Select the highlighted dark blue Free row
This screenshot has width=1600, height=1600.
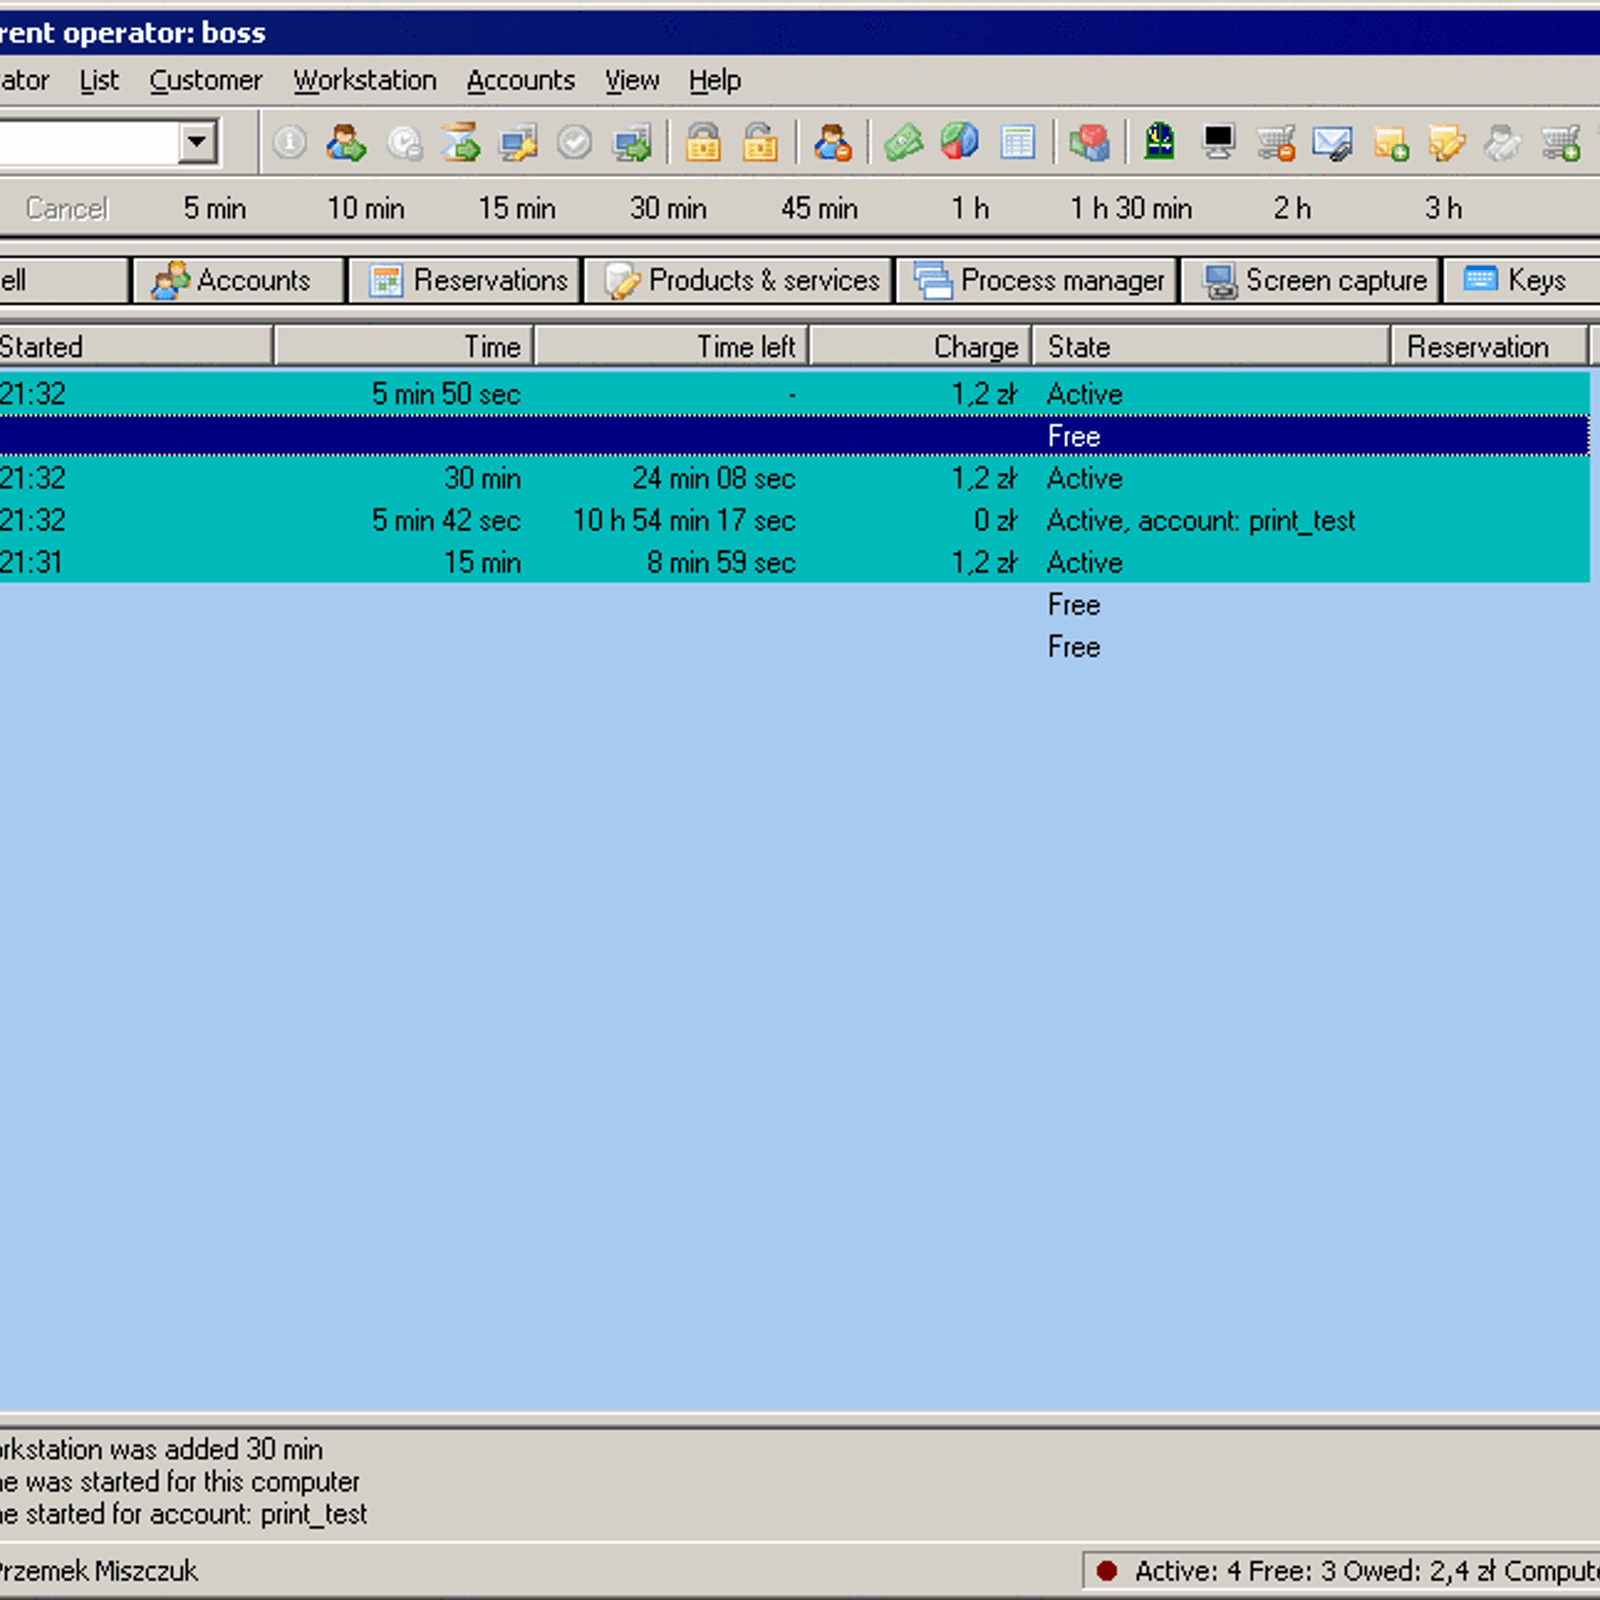[795, 436]
